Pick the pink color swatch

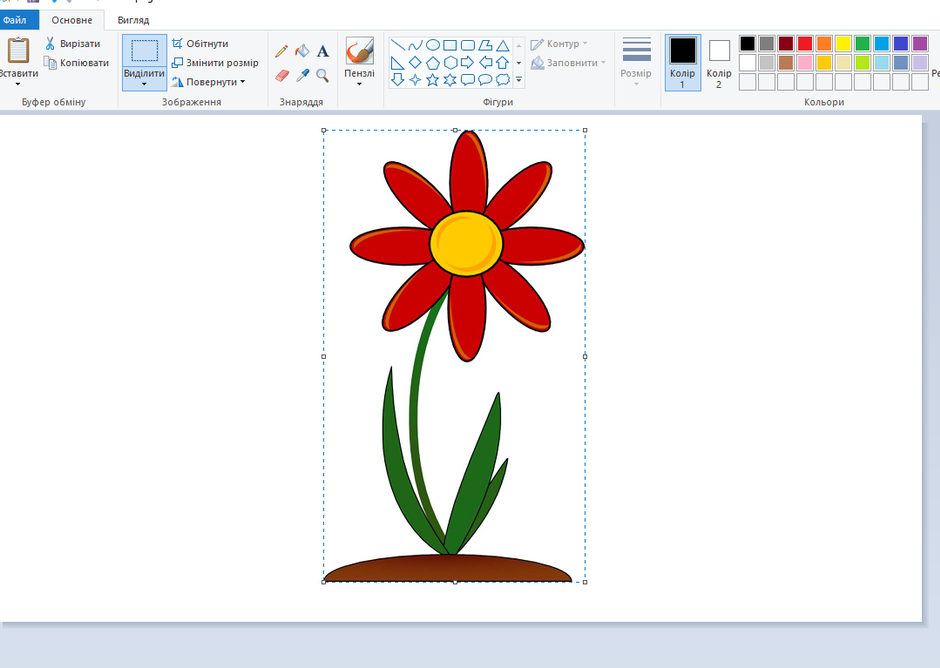805,62
